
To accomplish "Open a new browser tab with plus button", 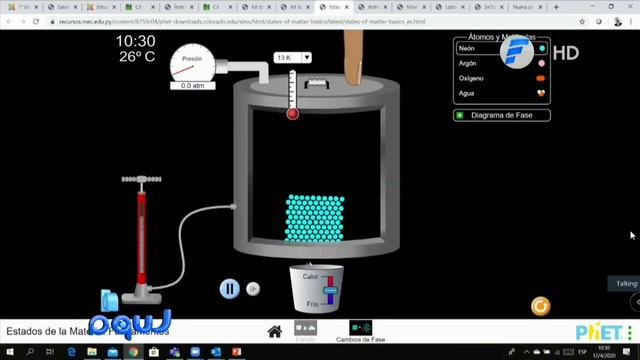I will 556,7.
